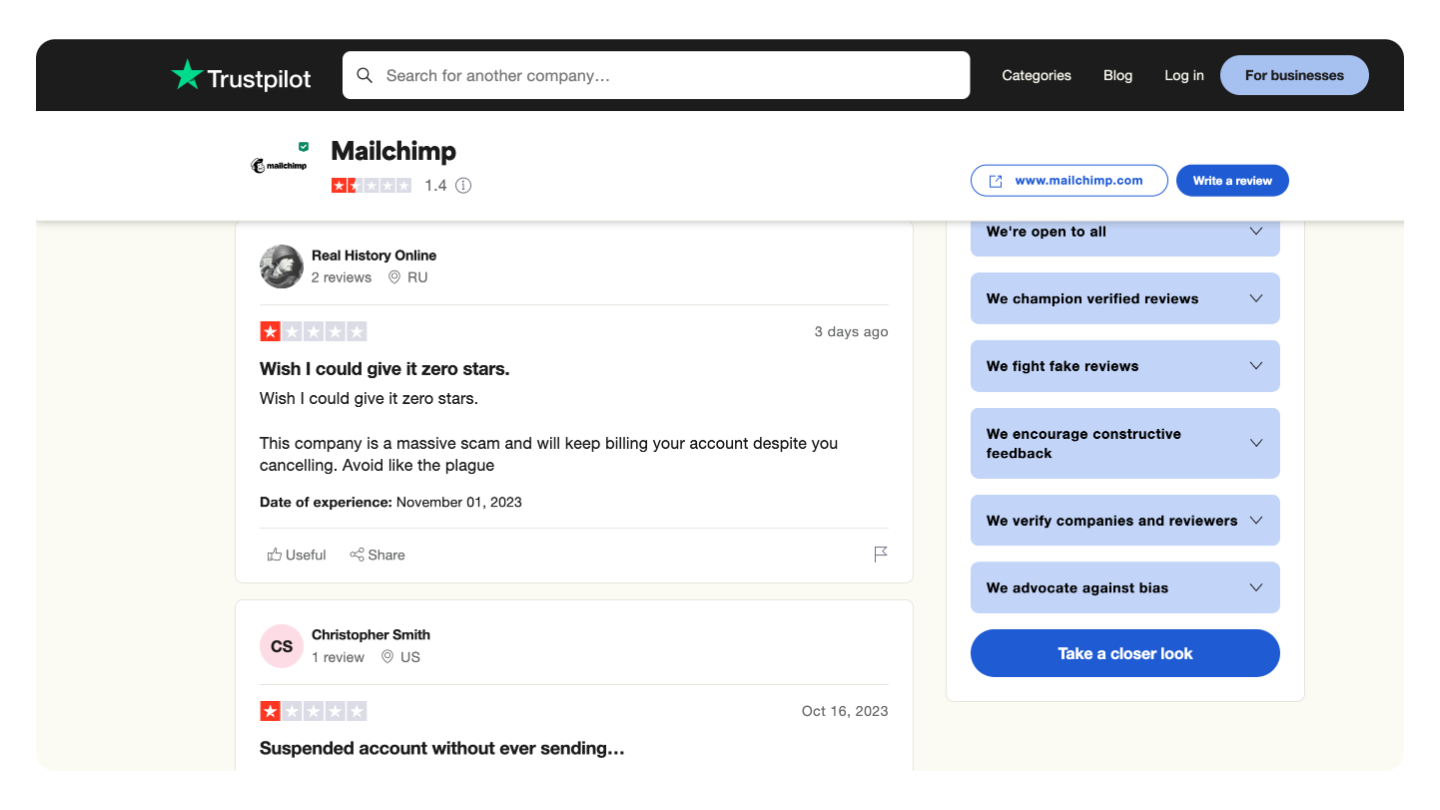Click the Mailchimp company logo
The height and width of the screenshot is (810, 1440).
click(279, 165)
